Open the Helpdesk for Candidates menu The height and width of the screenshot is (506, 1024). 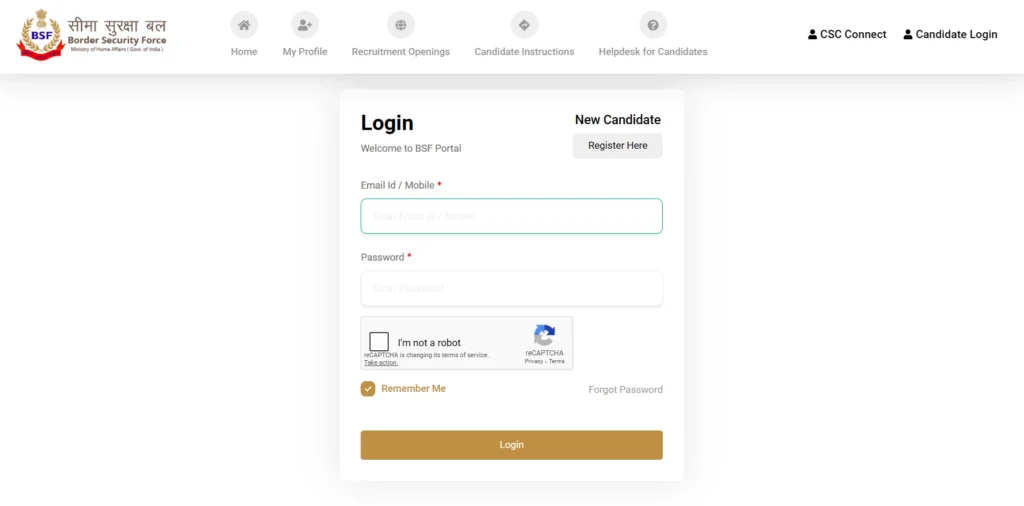[x=653, y=51]
